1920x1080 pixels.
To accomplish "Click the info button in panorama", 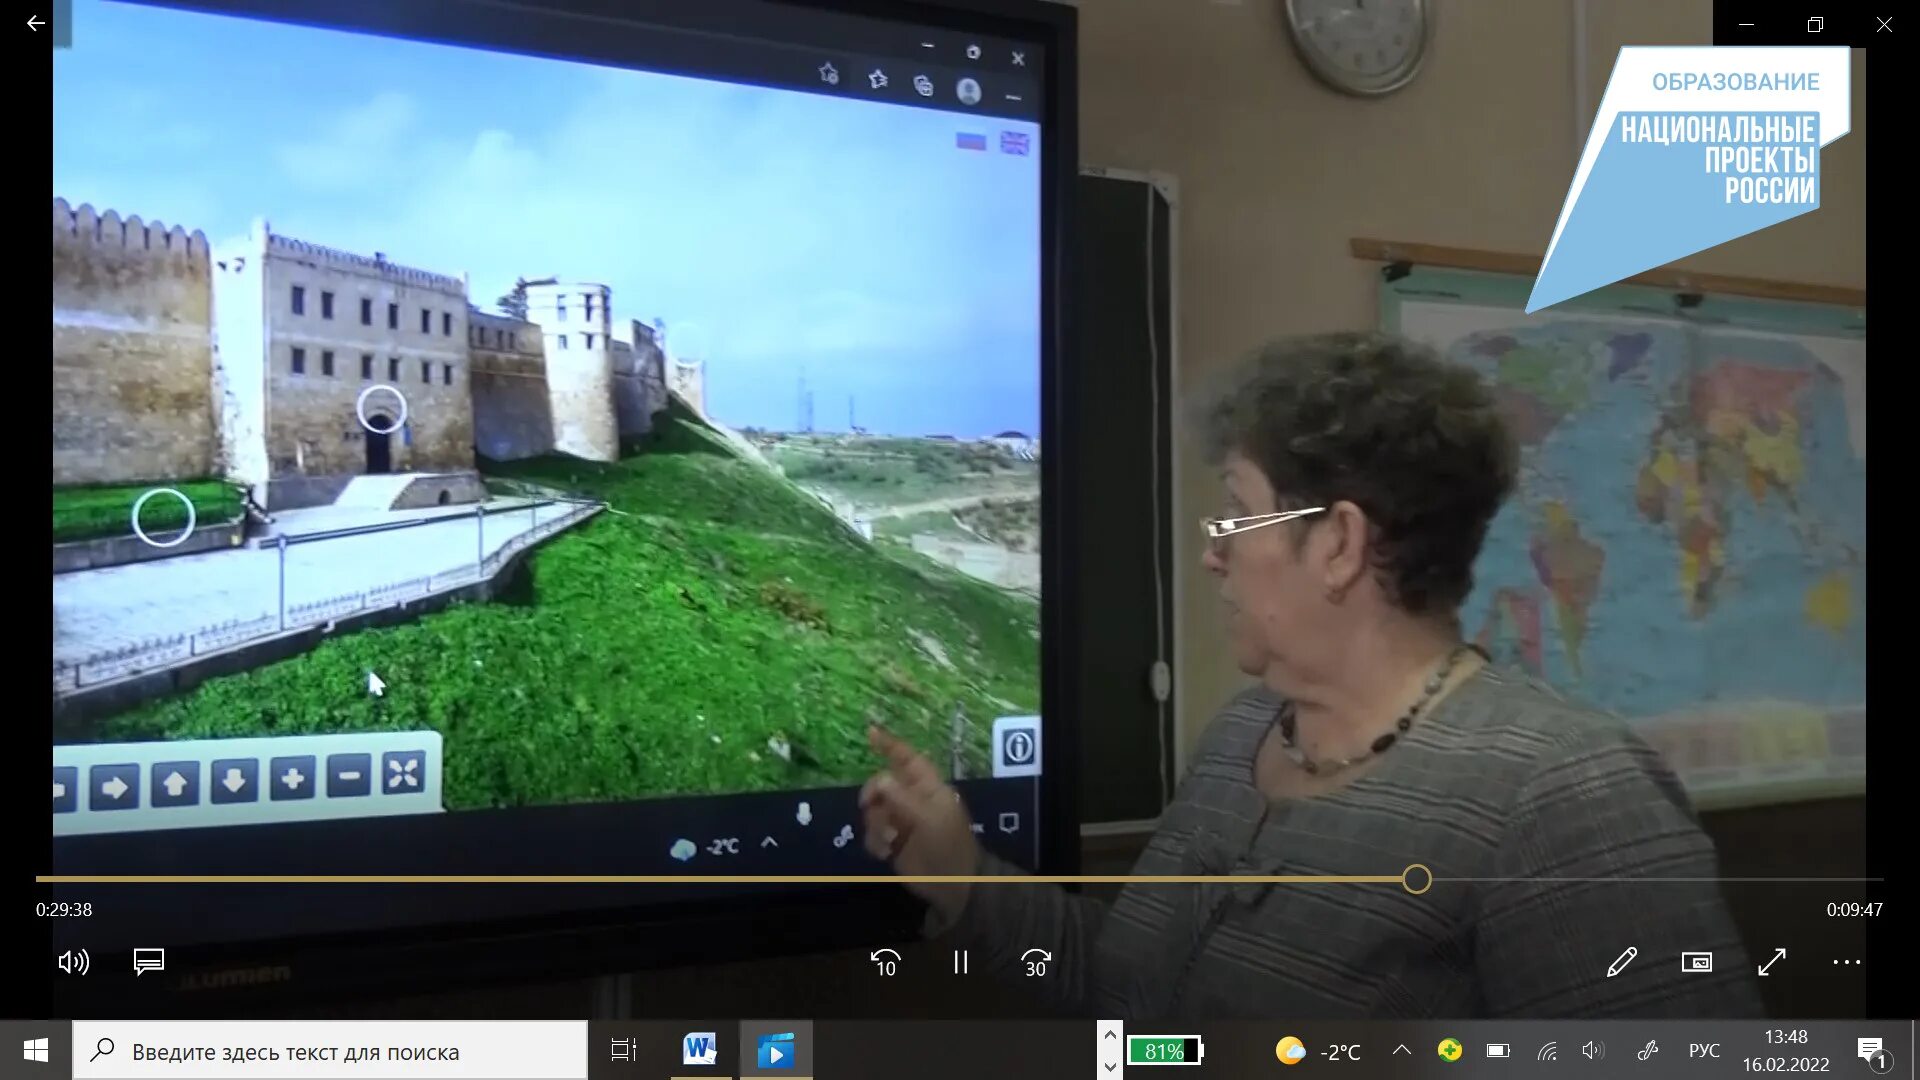I will pyautogui.click(x=1017, y=746).
